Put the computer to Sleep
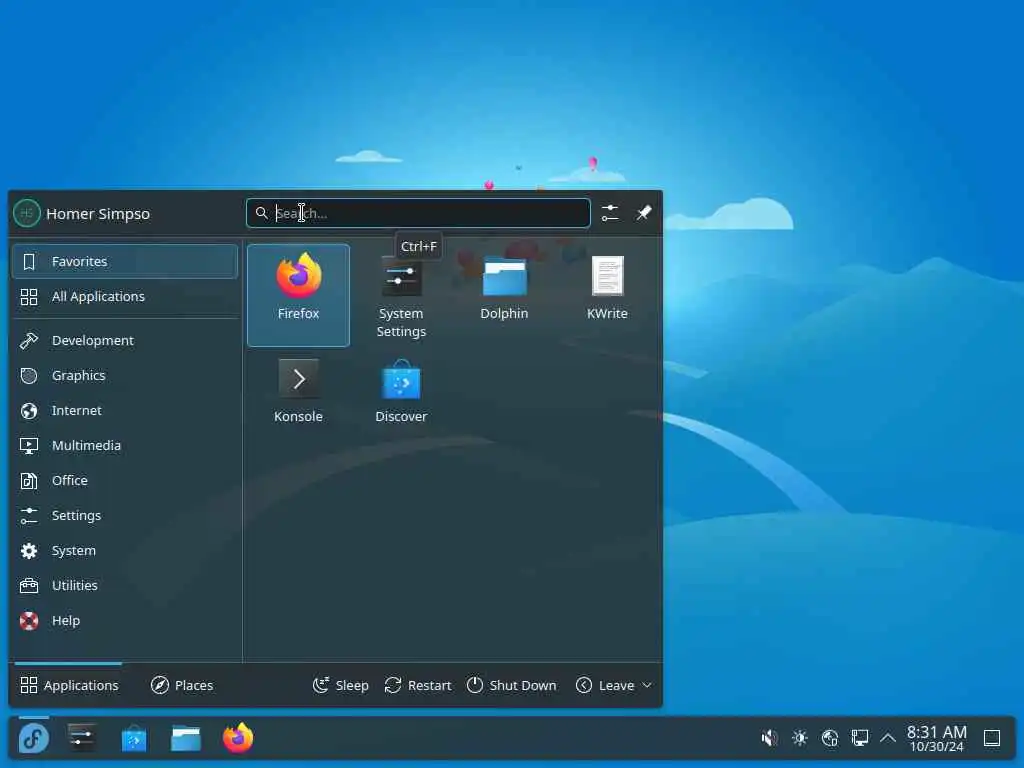This screenshot has width=1024, height=768. [x=340, y=685]
